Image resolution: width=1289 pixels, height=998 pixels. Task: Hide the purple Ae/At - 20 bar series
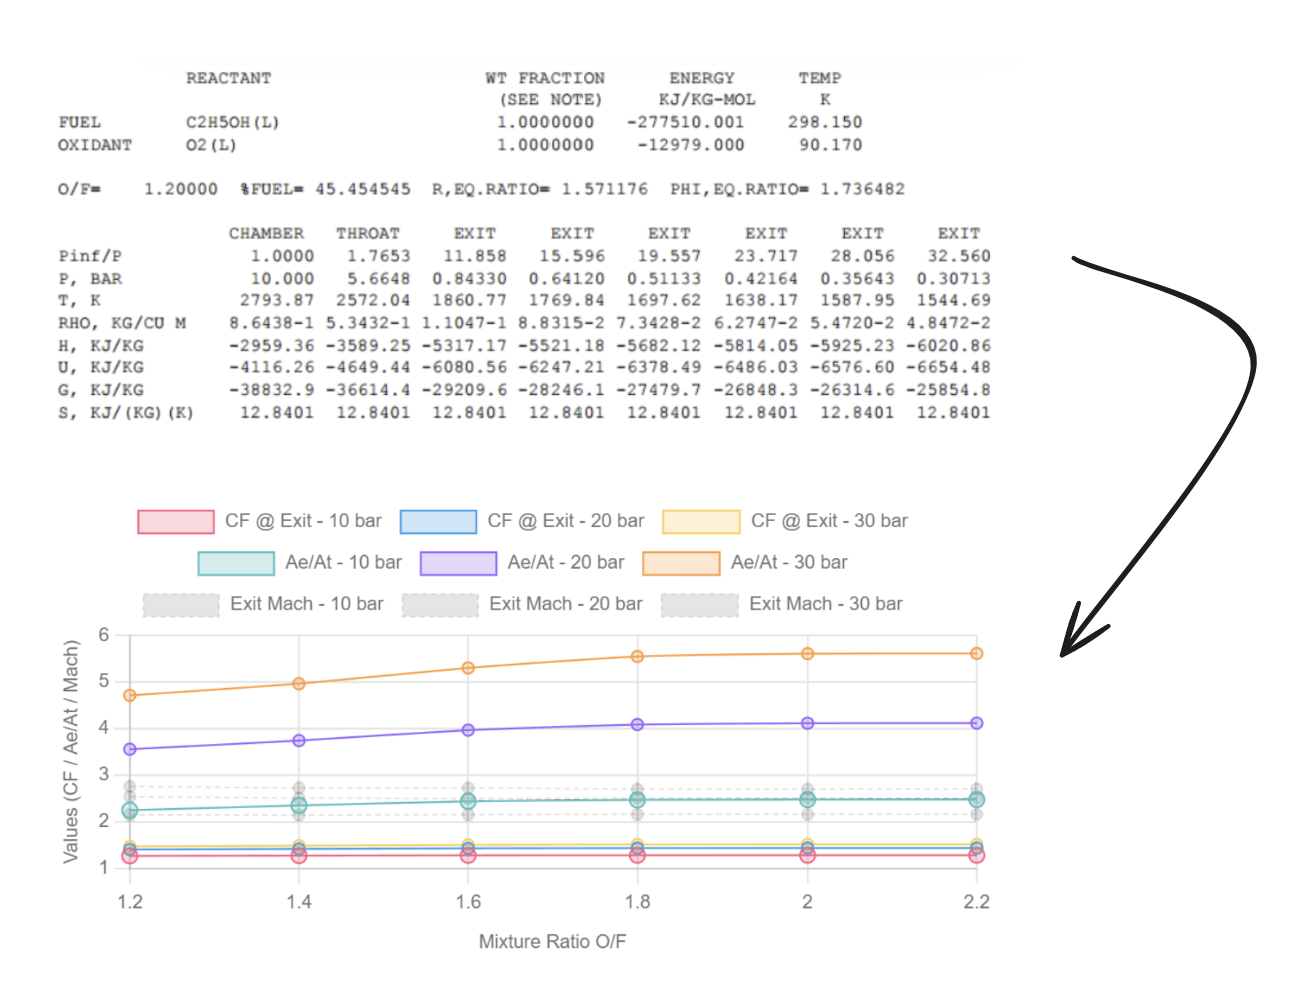pyautogui.click(x=458, y=563)
